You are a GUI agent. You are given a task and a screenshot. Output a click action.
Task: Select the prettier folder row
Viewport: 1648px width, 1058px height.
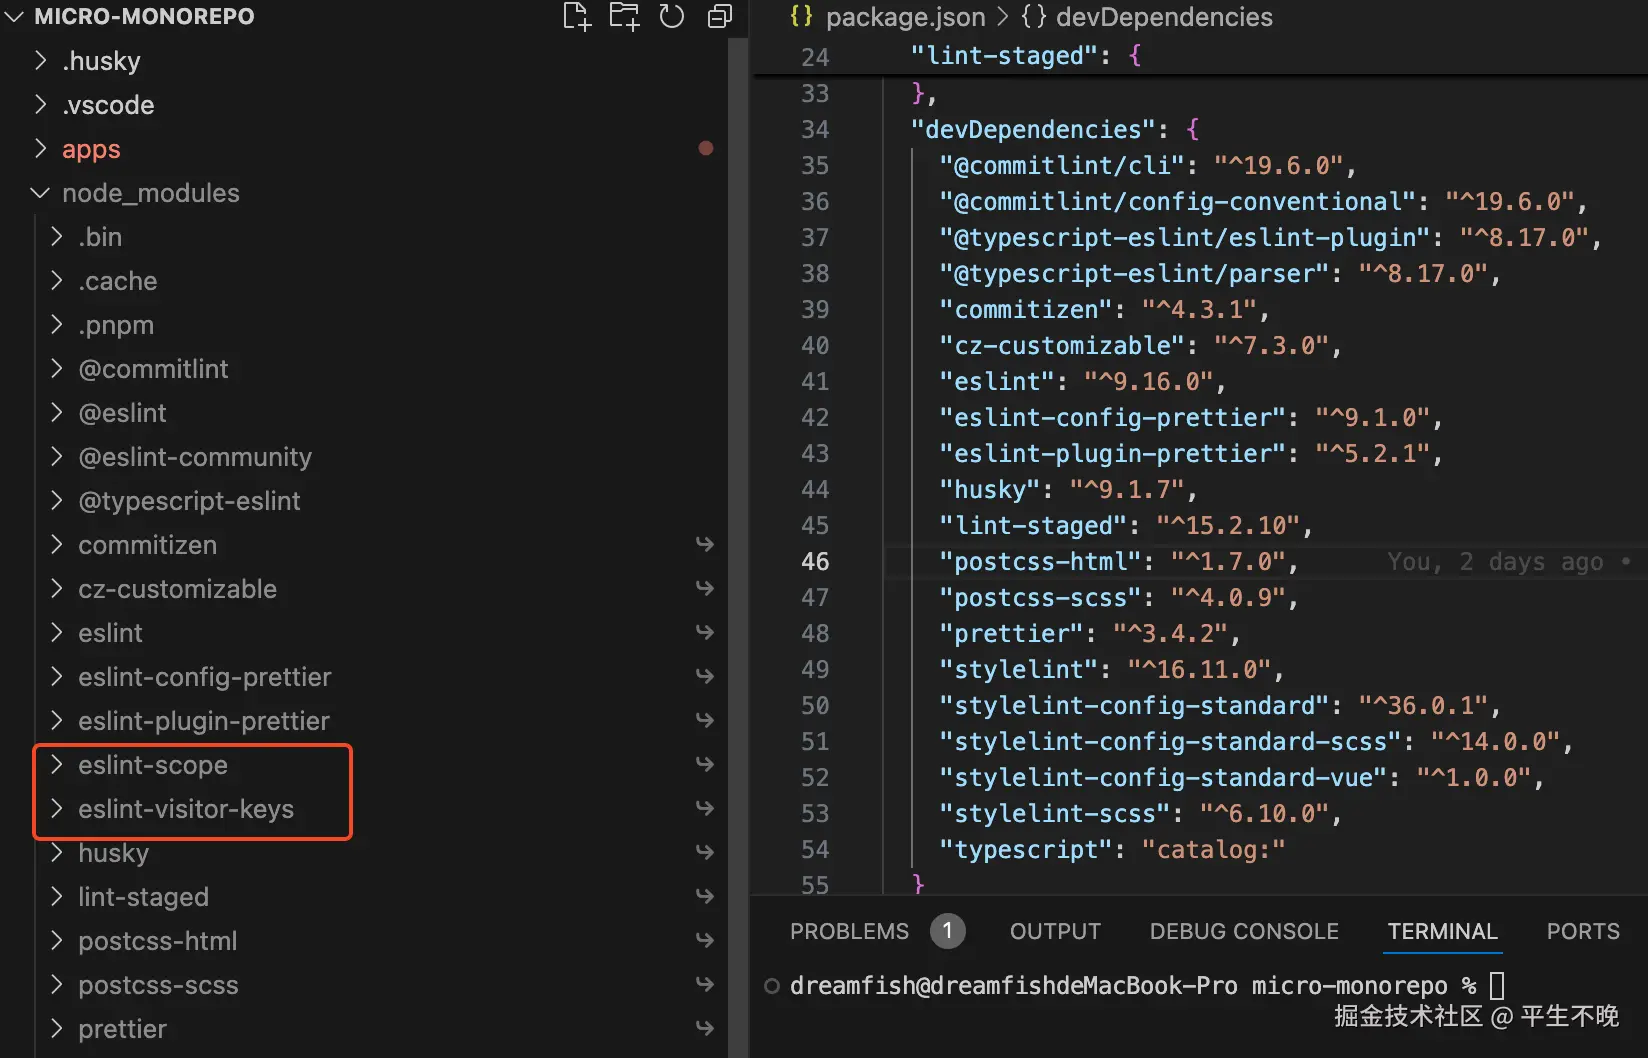point(365,1028)
